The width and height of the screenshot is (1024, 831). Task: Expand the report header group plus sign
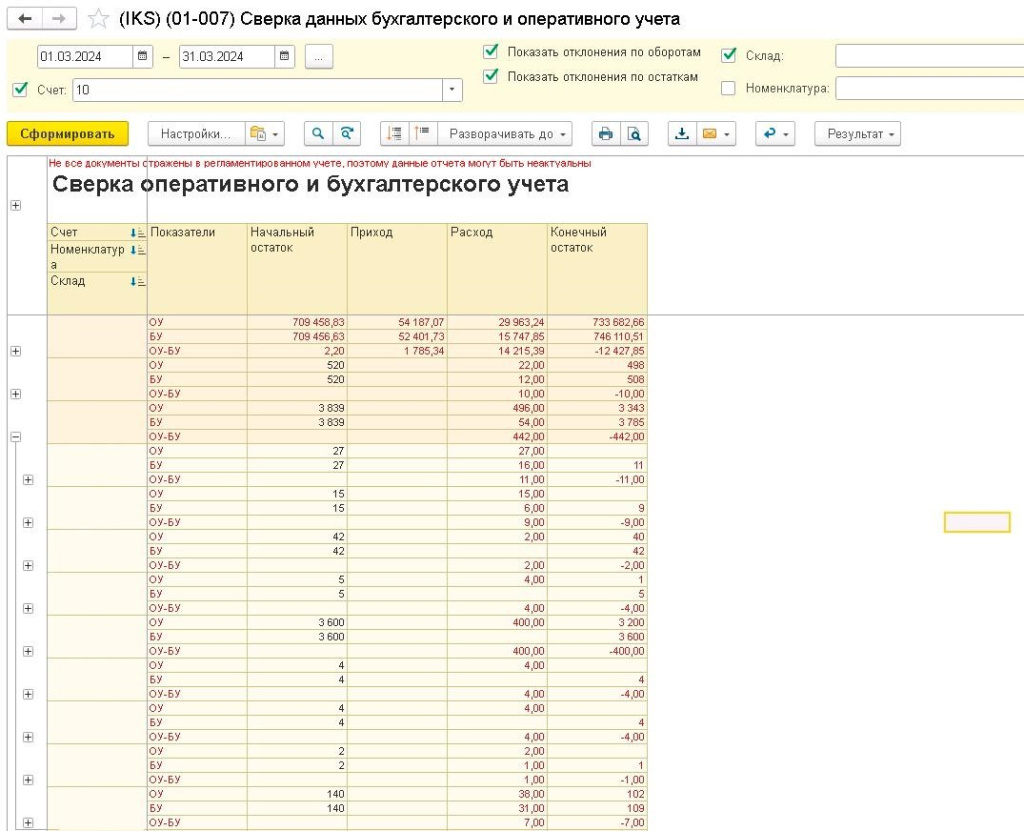click(x=16, y=205)
